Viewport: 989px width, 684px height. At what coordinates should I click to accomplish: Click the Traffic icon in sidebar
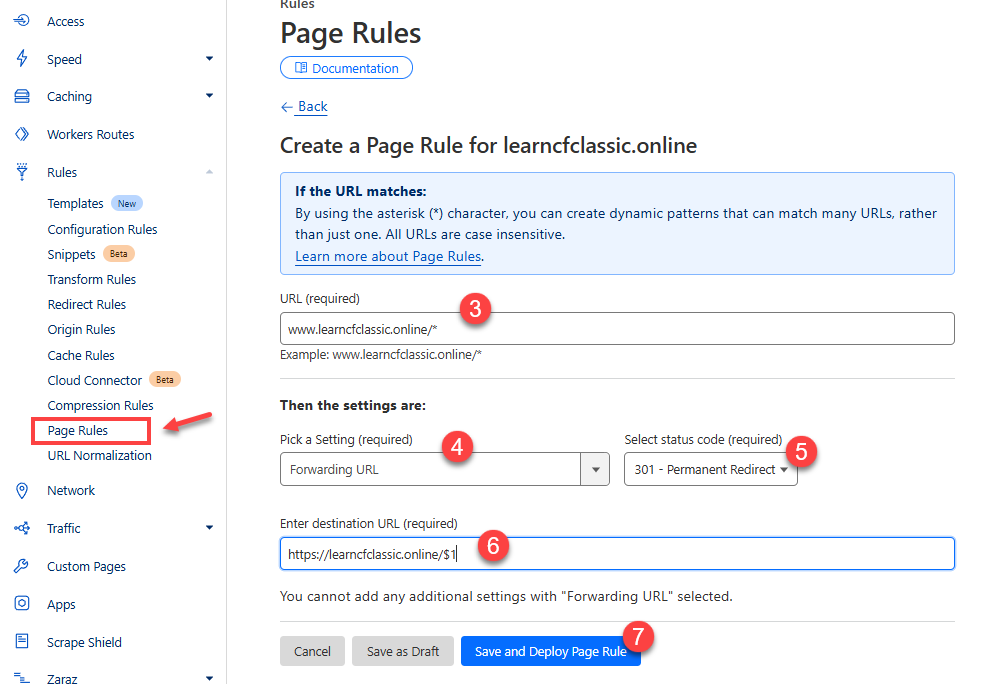[x=22, y=528]
